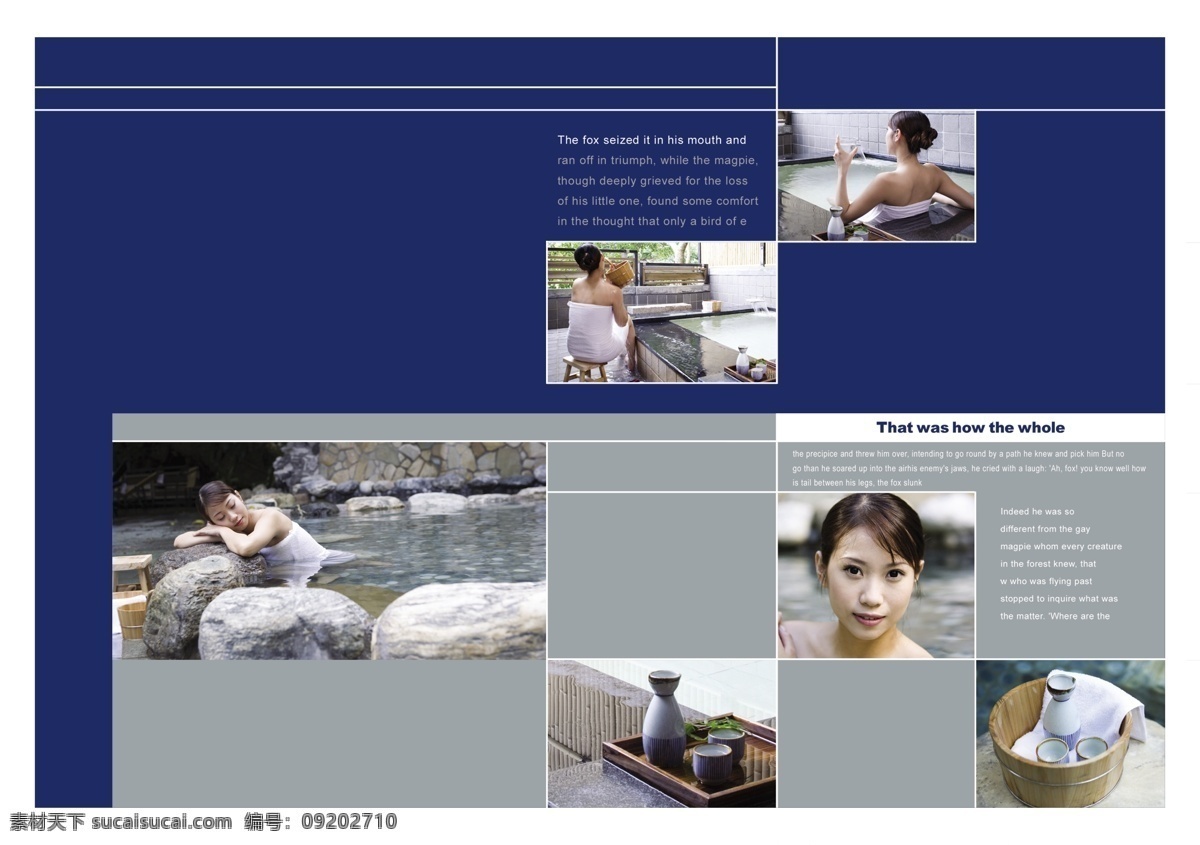Click the line "magpie whom every creature"
Viewport: 1200px width, 845px height.
[x=1061, y=546]
